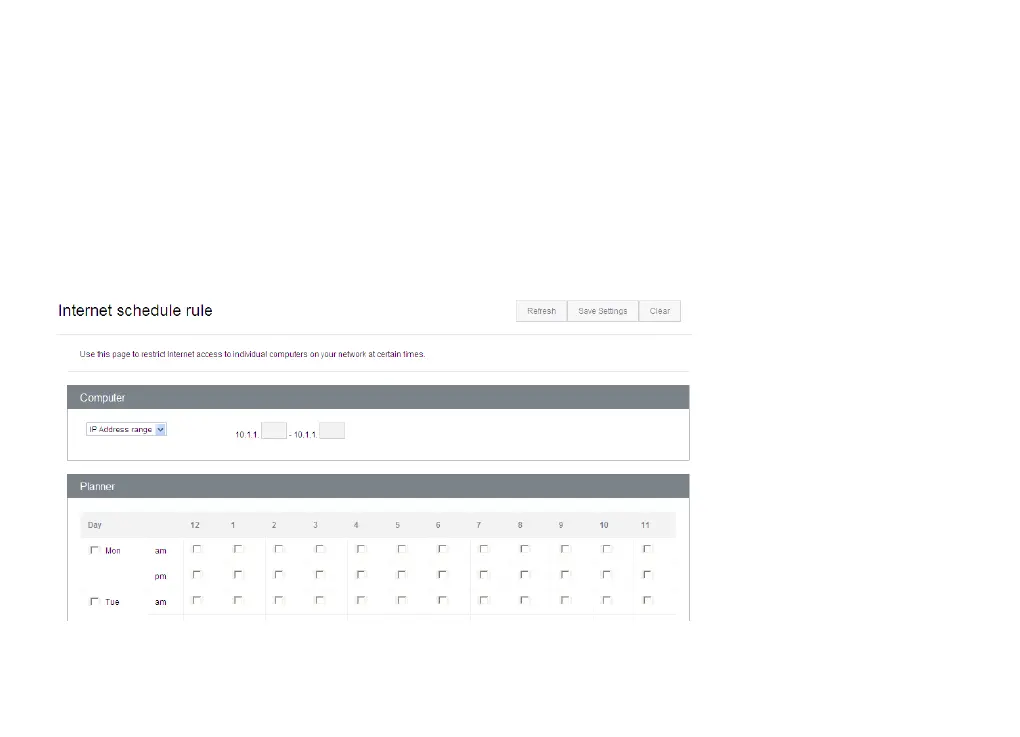Click the 'Day' column header
1020x737 pixels.
pyautogui.click(x=95, y=525)
